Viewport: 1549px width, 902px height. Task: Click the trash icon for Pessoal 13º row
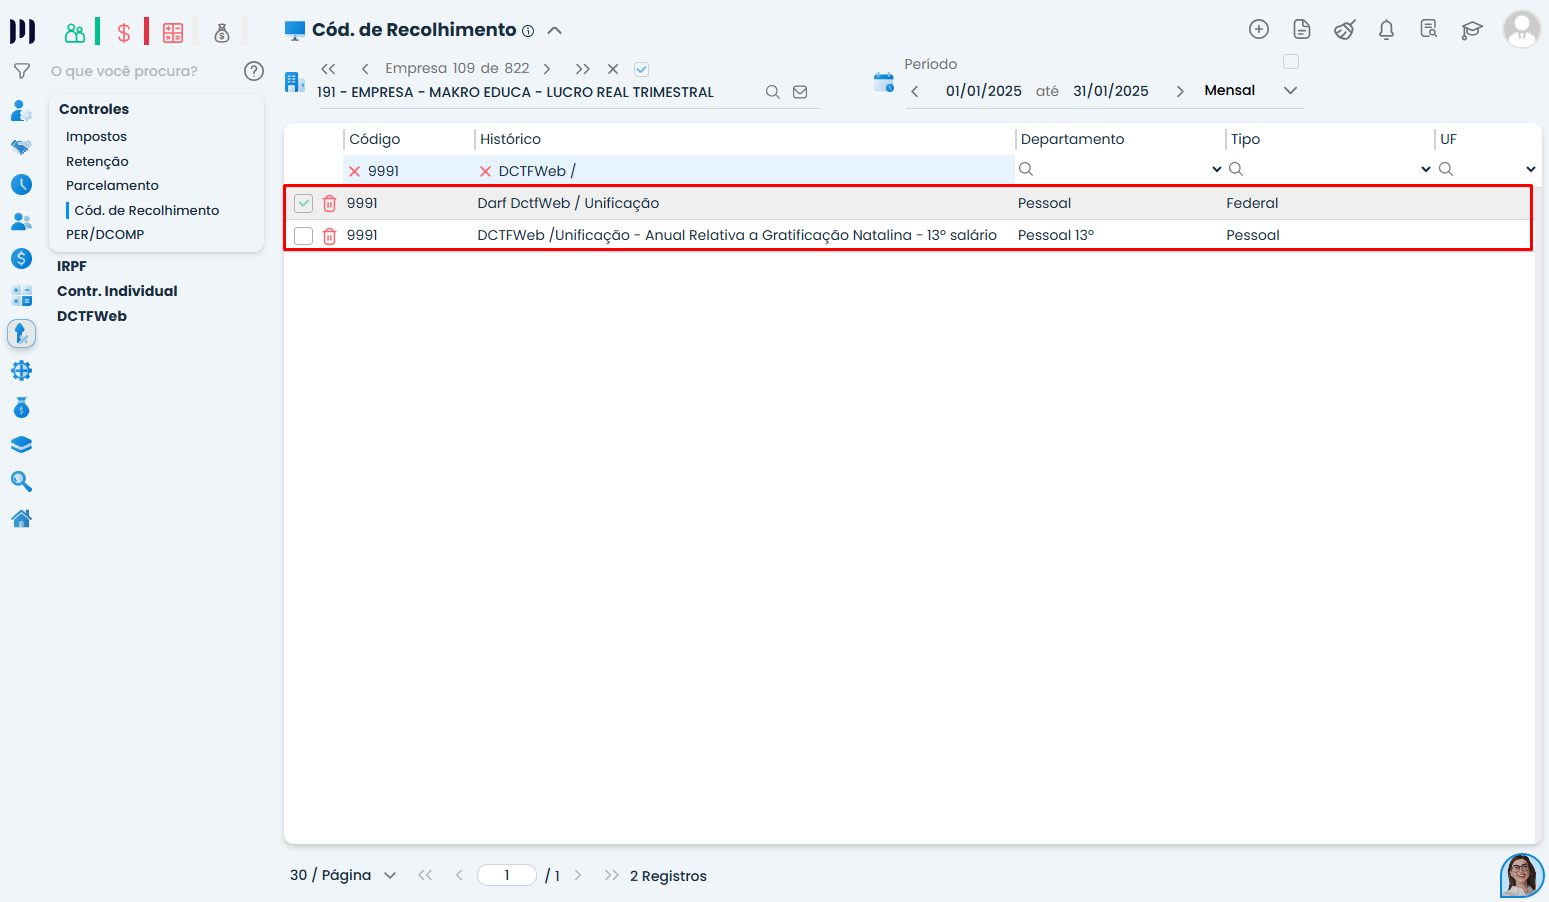[x=329, y=236]
